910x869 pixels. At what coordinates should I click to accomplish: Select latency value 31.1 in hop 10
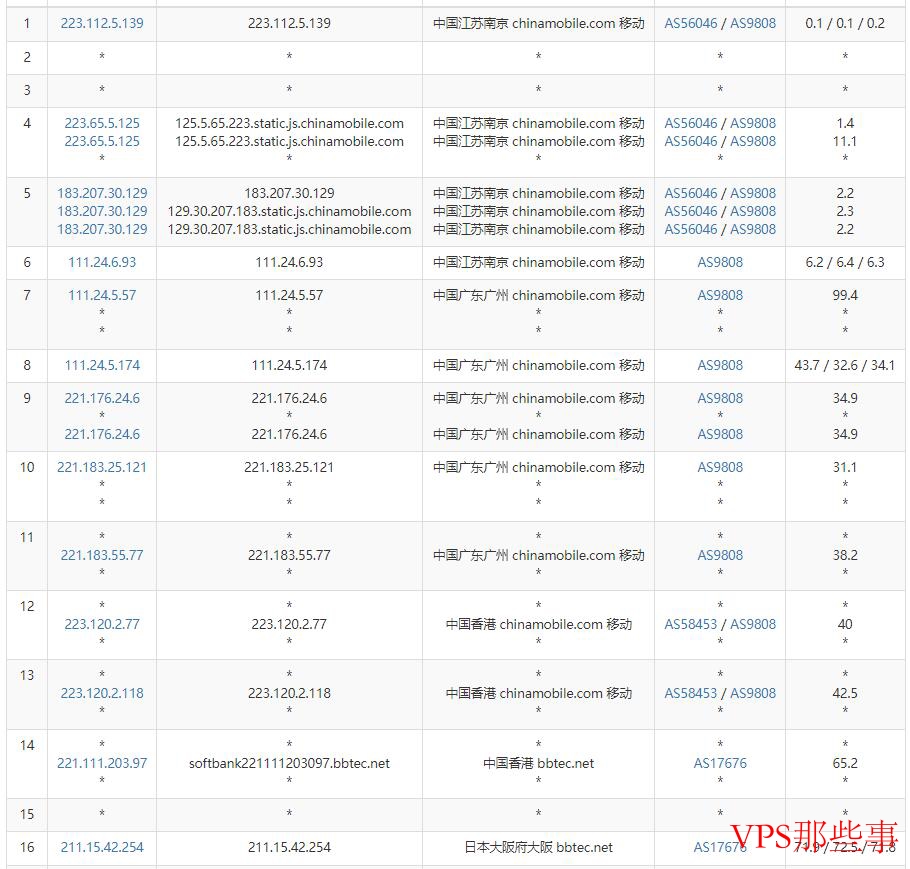pos(844,467)
